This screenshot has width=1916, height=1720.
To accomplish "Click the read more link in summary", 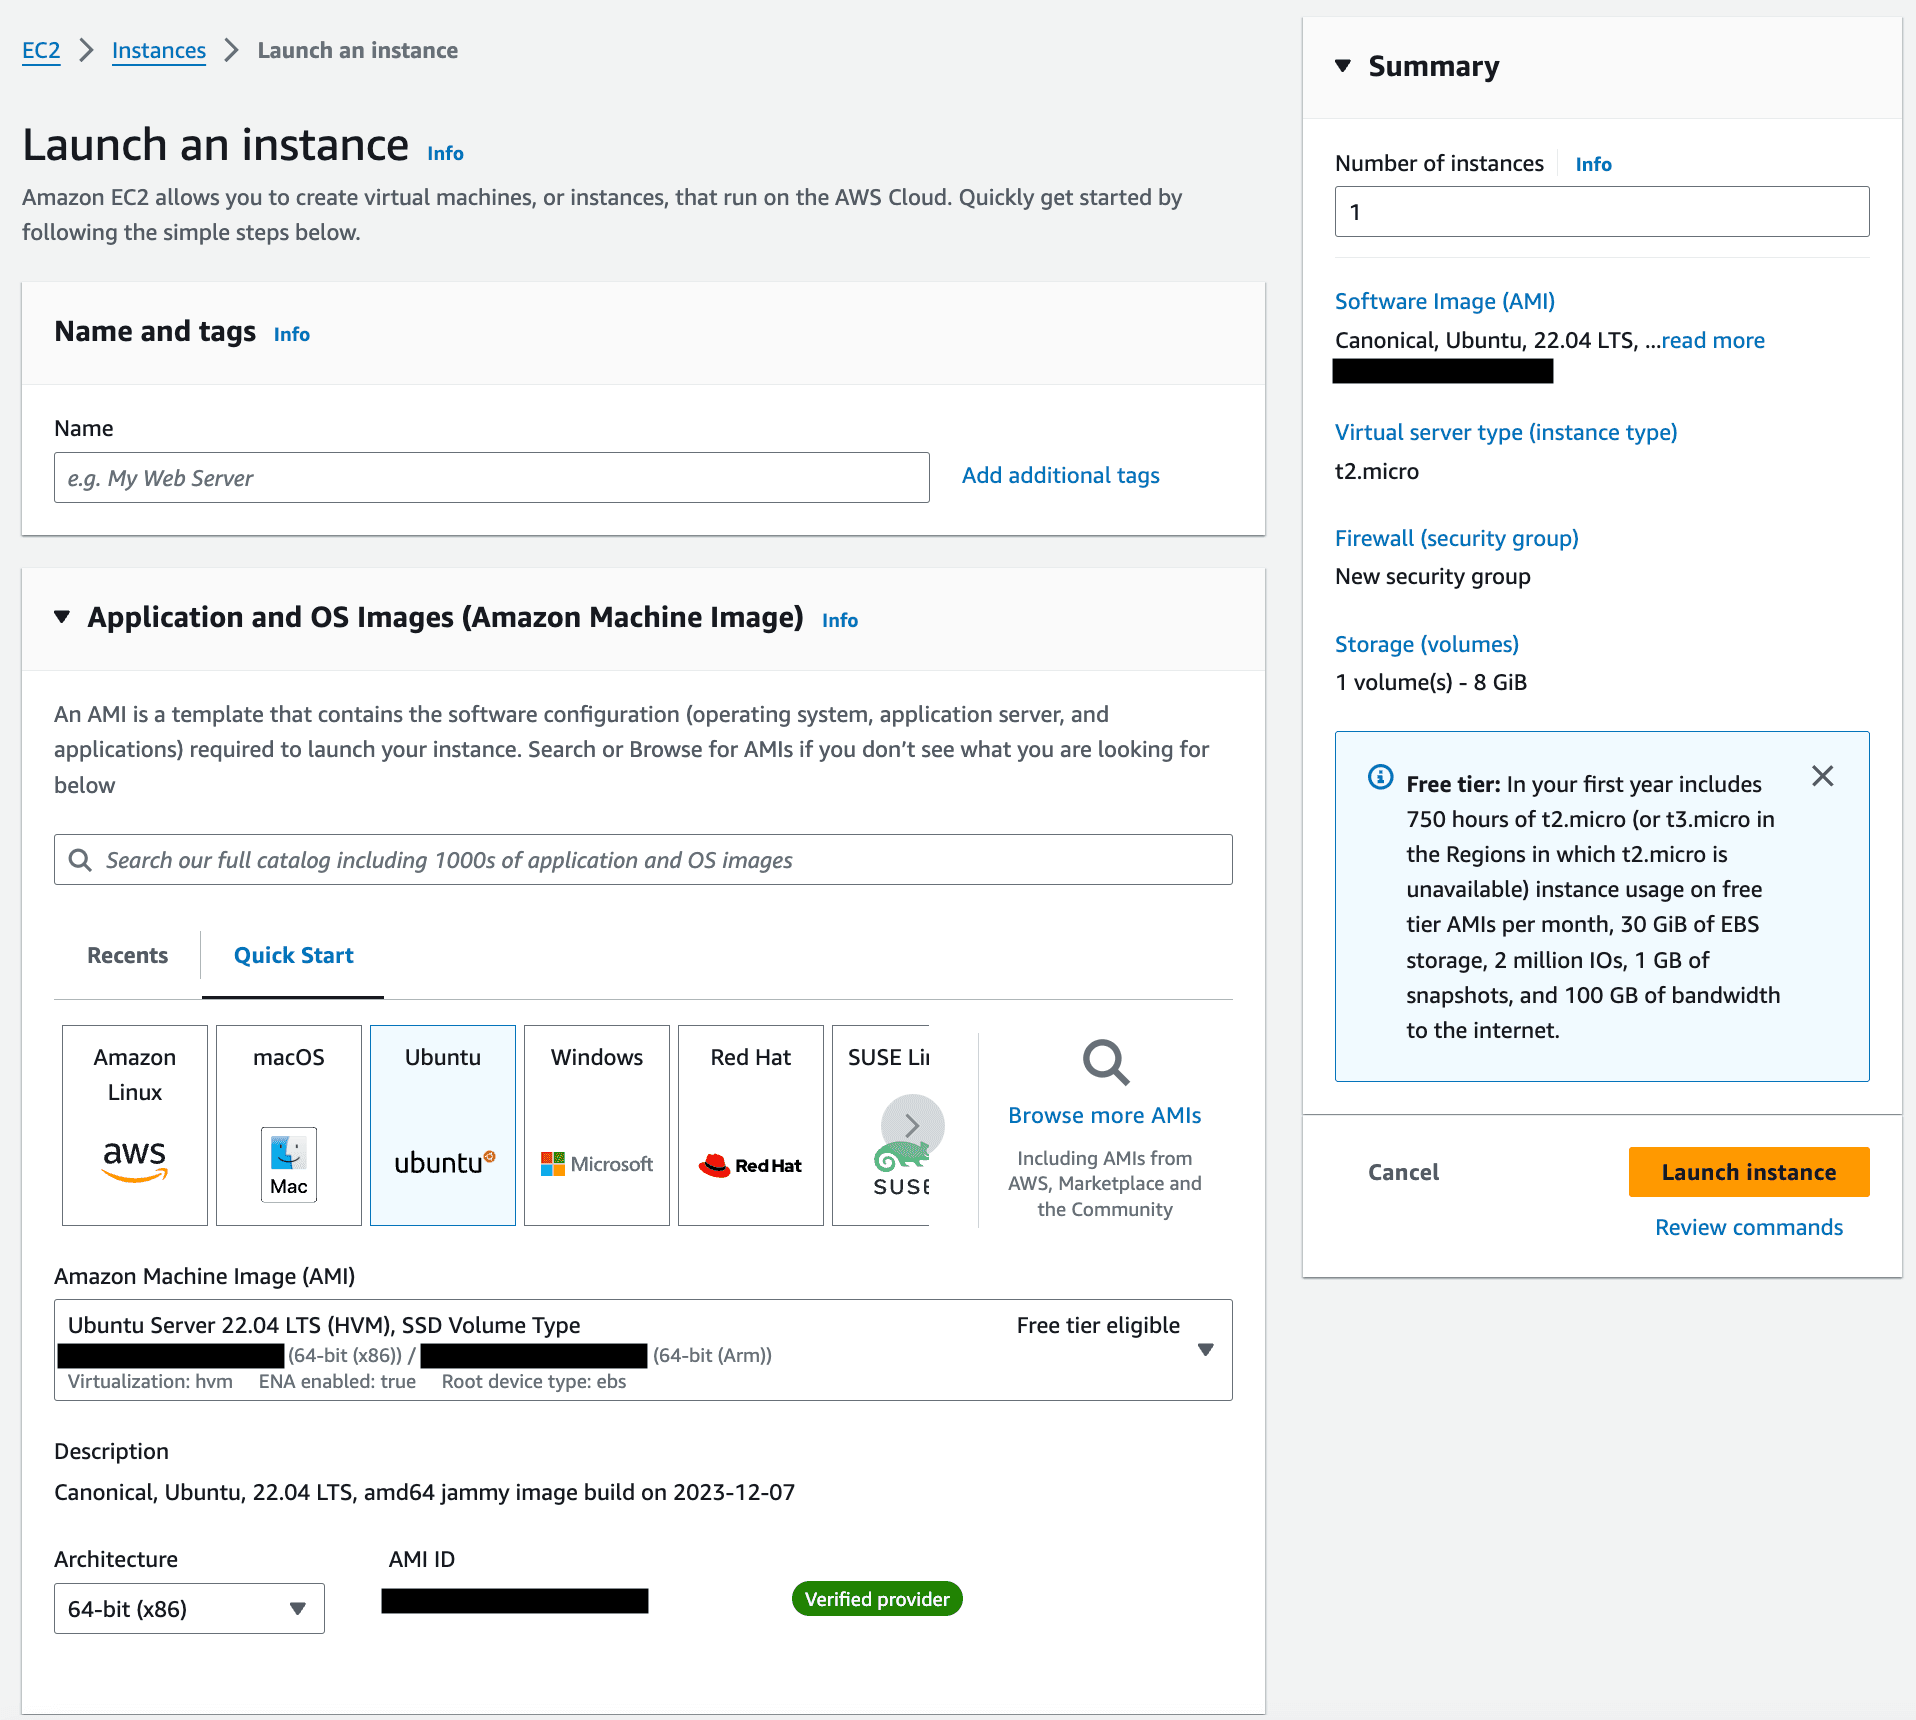I will click(1713, 340).
